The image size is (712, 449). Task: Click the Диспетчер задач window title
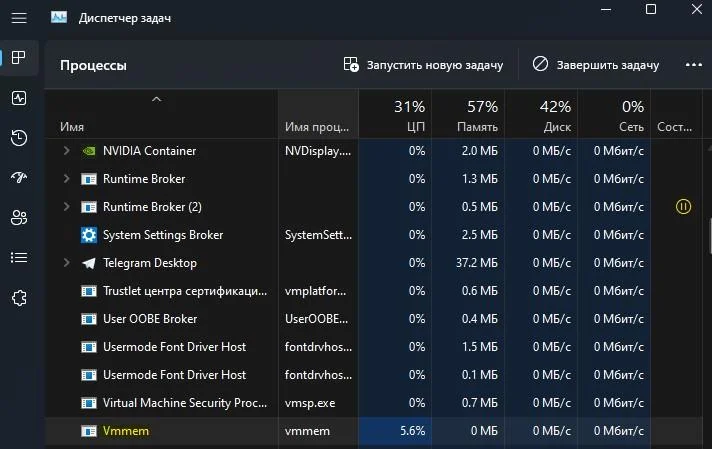click(125, 18)
